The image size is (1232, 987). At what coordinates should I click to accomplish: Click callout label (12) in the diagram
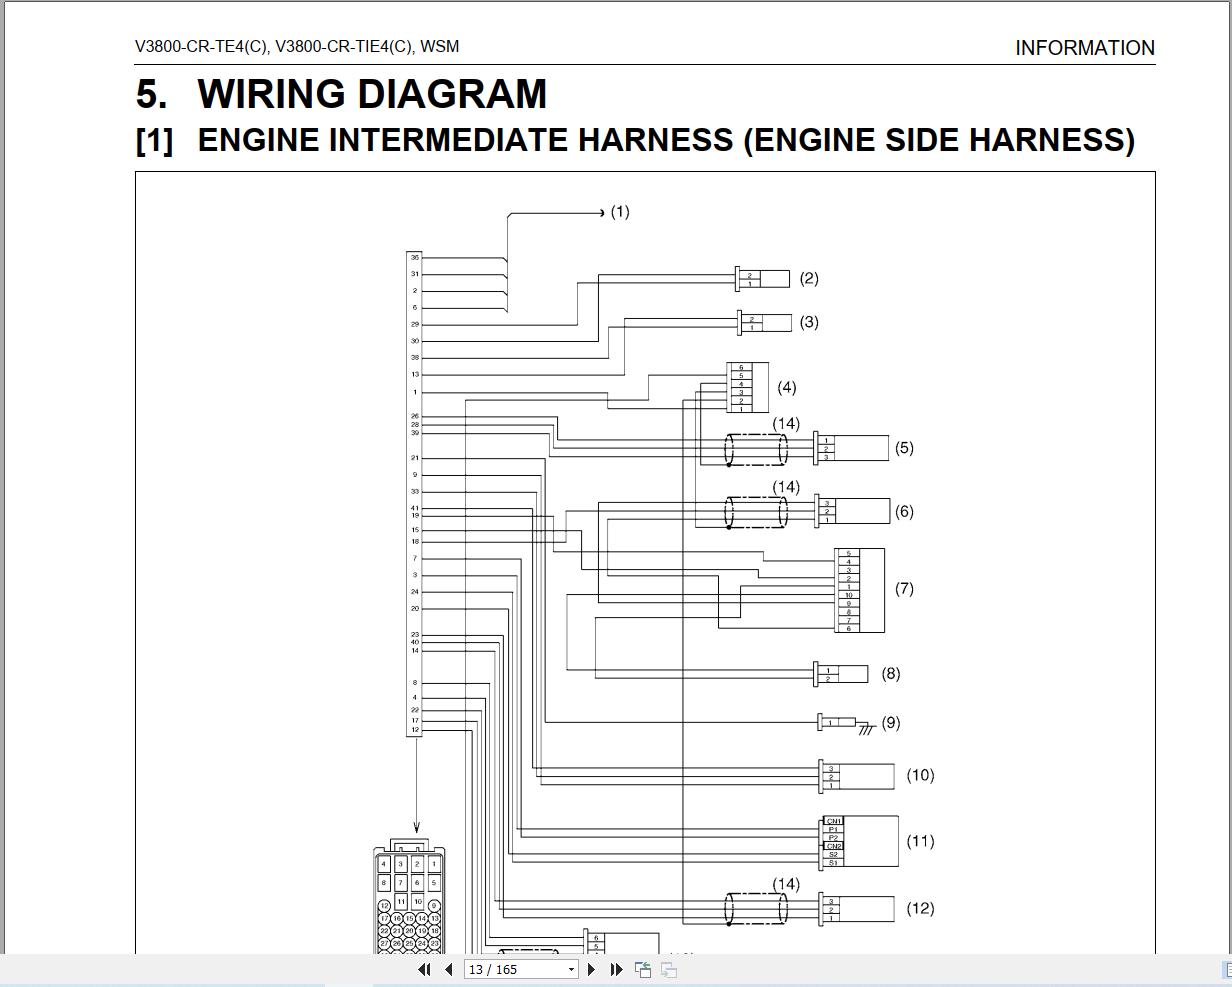(x=920, y=908)
